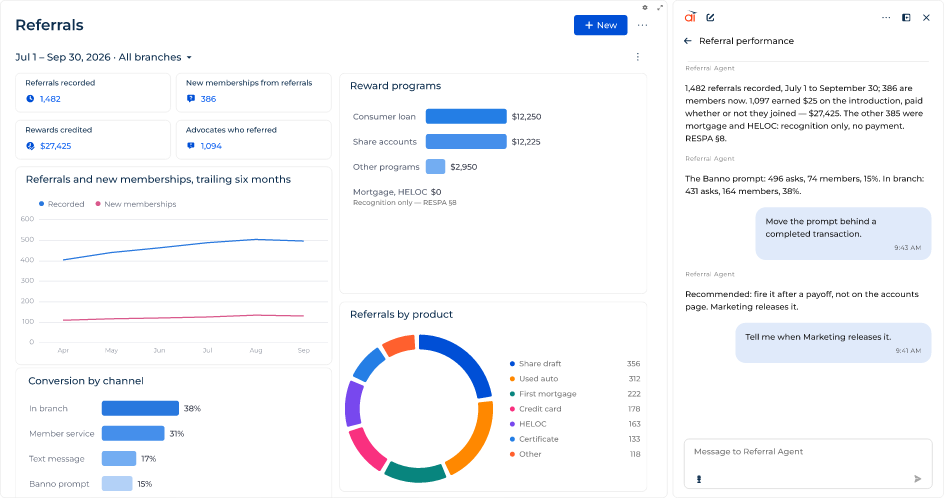The width and height of the screenshot is (944, 498).
Task: Open the dashboard settings gear icon
Action: (645, 8)
